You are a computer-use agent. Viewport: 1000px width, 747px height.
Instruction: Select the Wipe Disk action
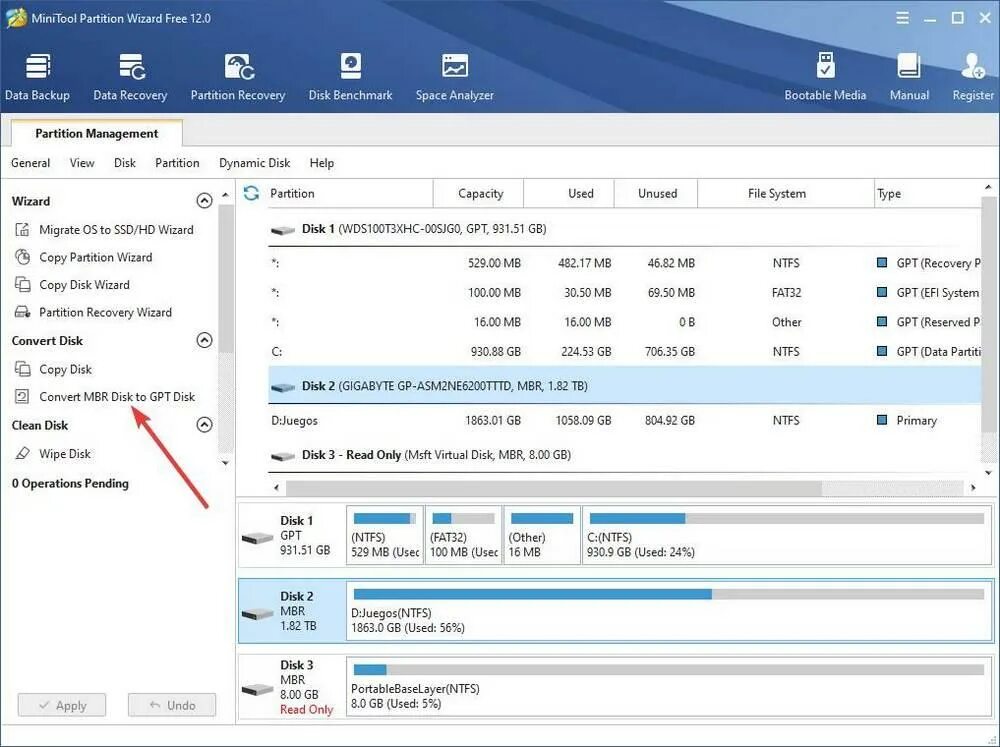(52, 454)
